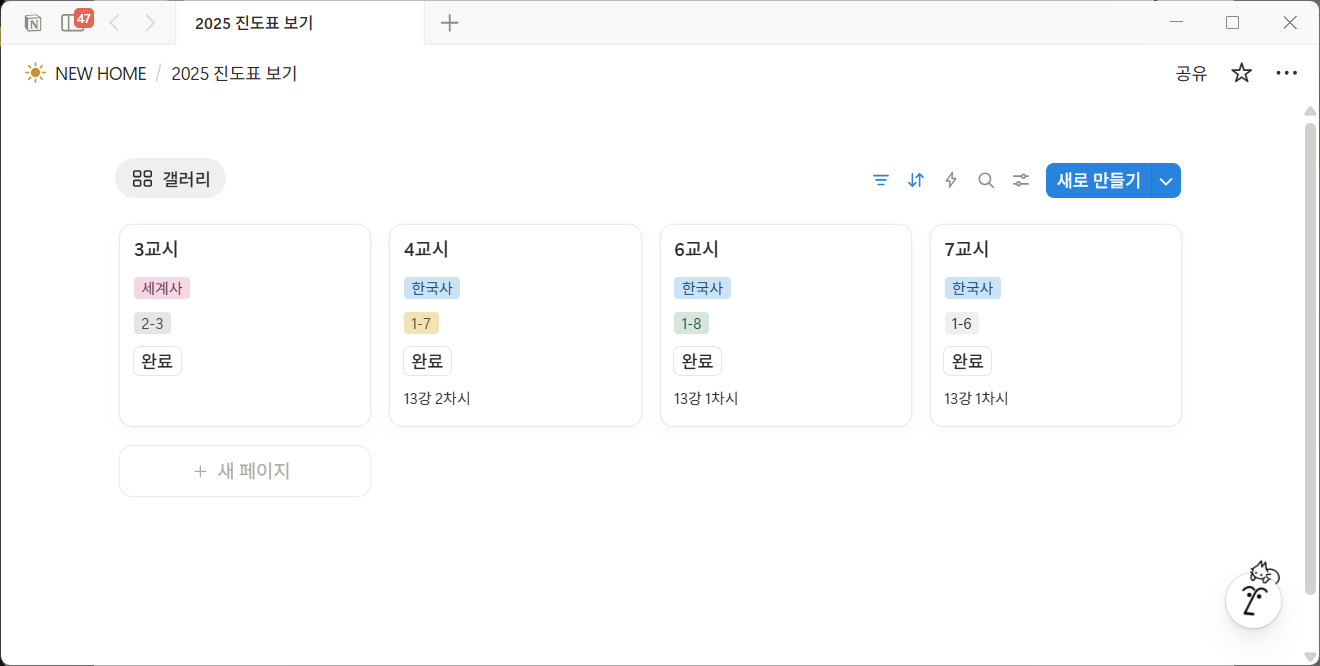1320x666 pixels.
Task: Add a card with + 새 페이지
Action: pyautogui.click(x=245, y=471)
